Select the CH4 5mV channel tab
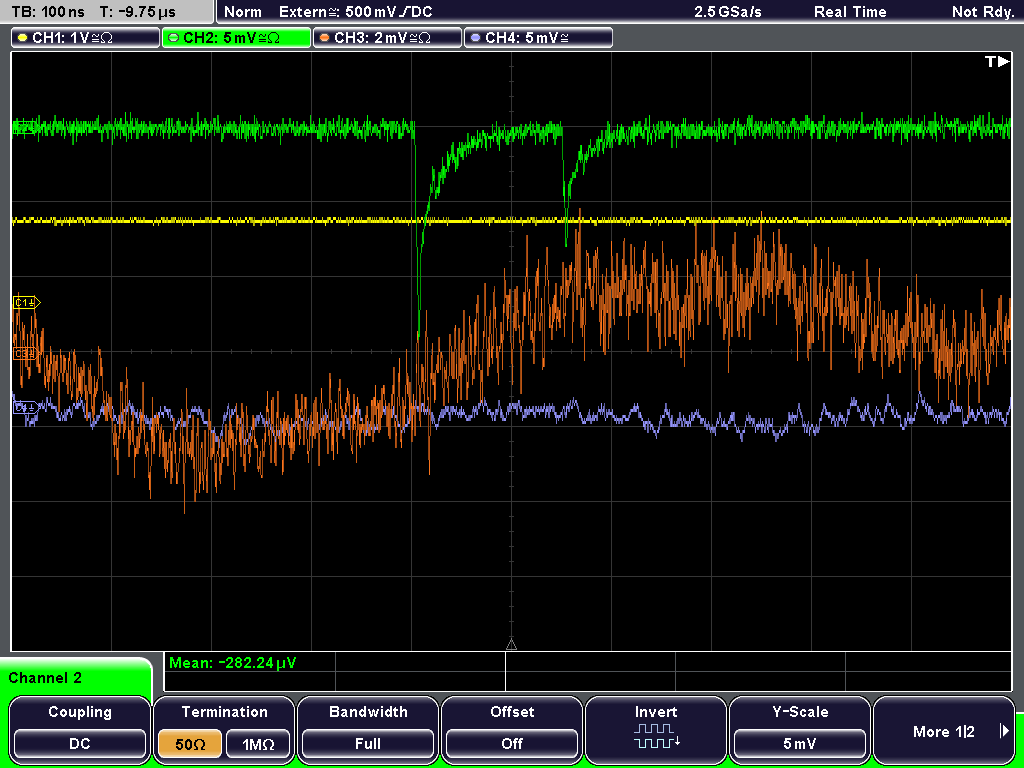Viewport: 1024px width, 768px height. coord(538,38)
